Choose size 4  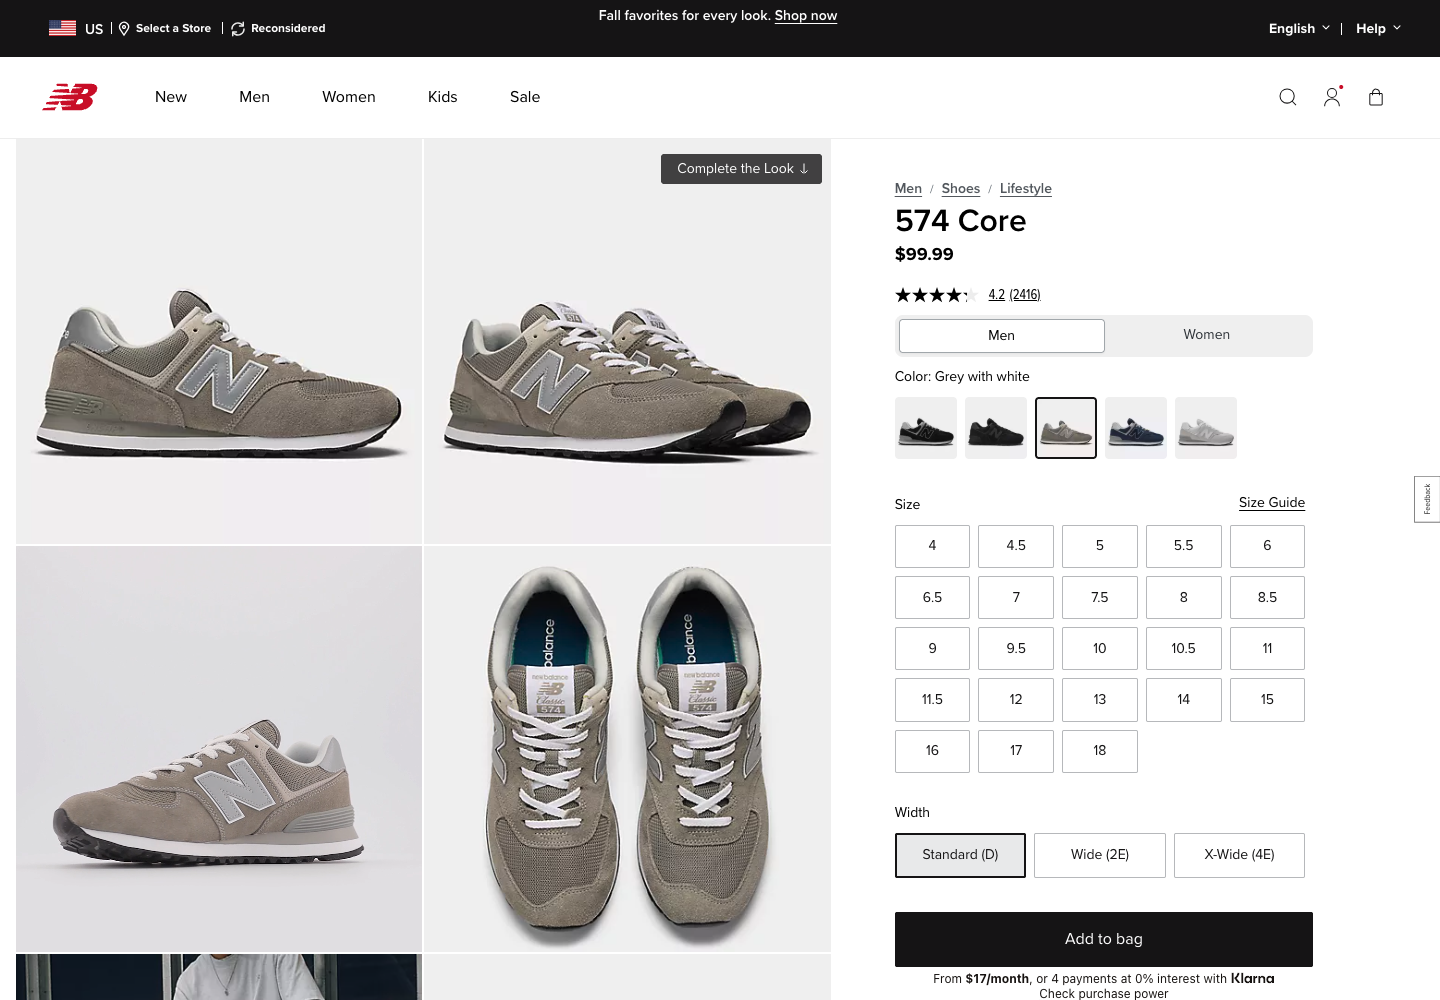[932, 546]
